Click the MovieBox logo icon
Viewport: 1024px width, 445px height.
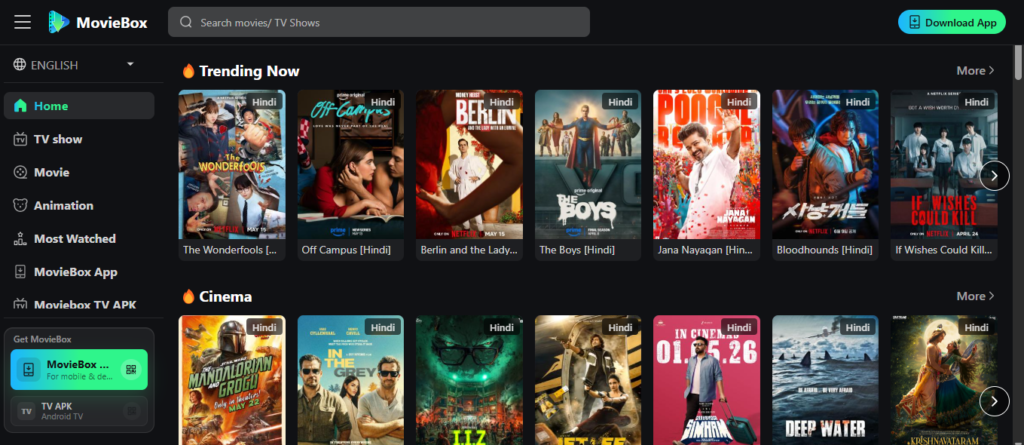click(x=59, y=22)
